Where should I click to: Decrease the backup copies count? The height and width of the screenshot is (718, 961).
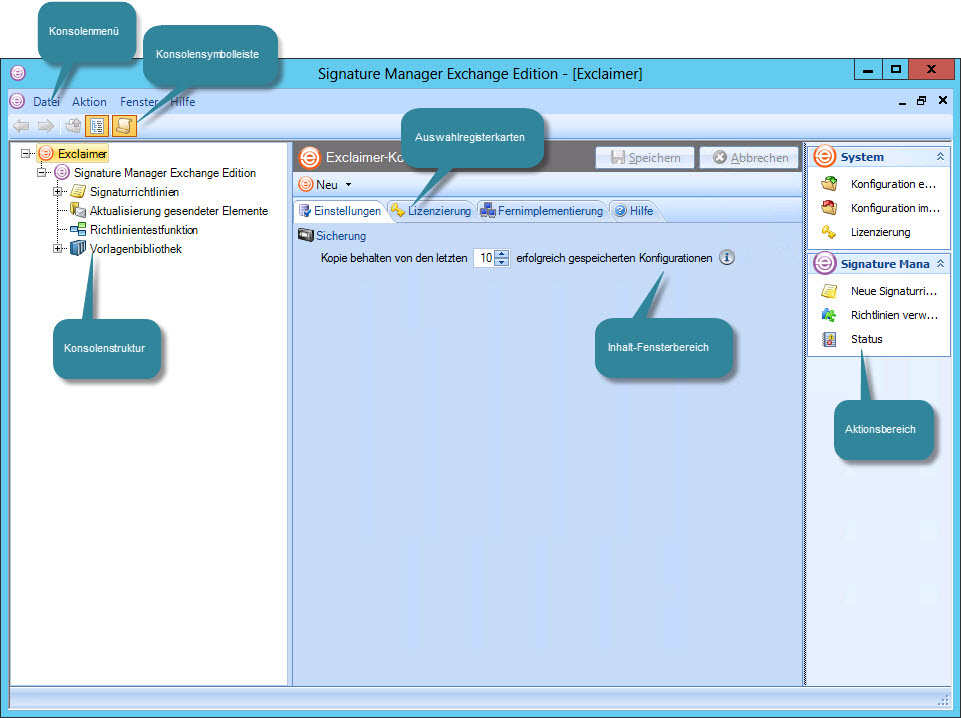point(501,262)
